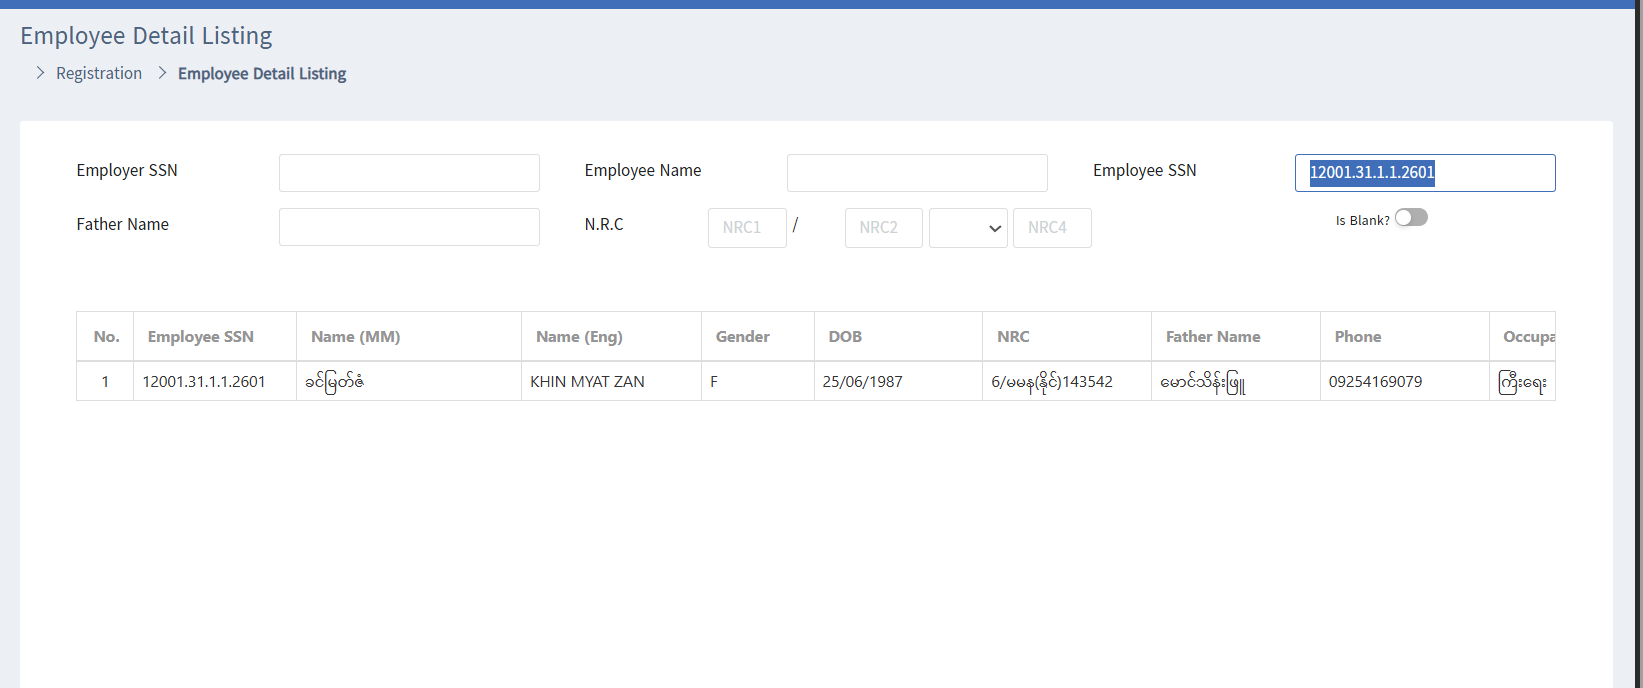Click the Employee Name text field

tap(917, 173)
